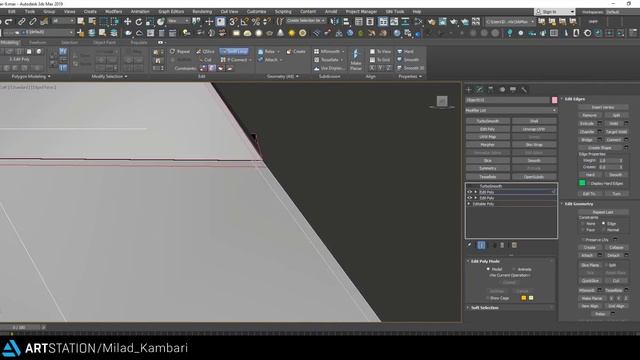Toggle visibility of second Edit Poly modifier
Image resolution: width=640 pixels, height=360 pixels.
tap(469, 198)
